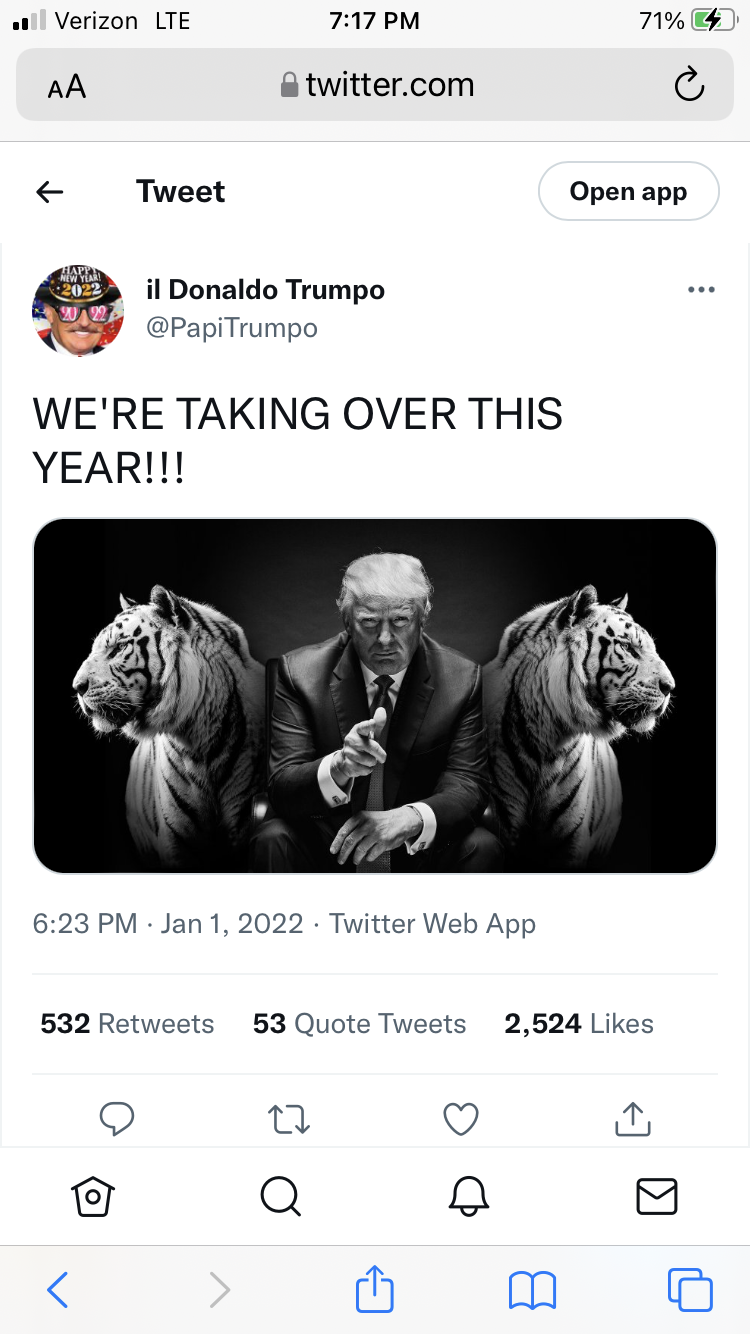
Task: Tap the twitter.com address field
Action: click(378, 86)
